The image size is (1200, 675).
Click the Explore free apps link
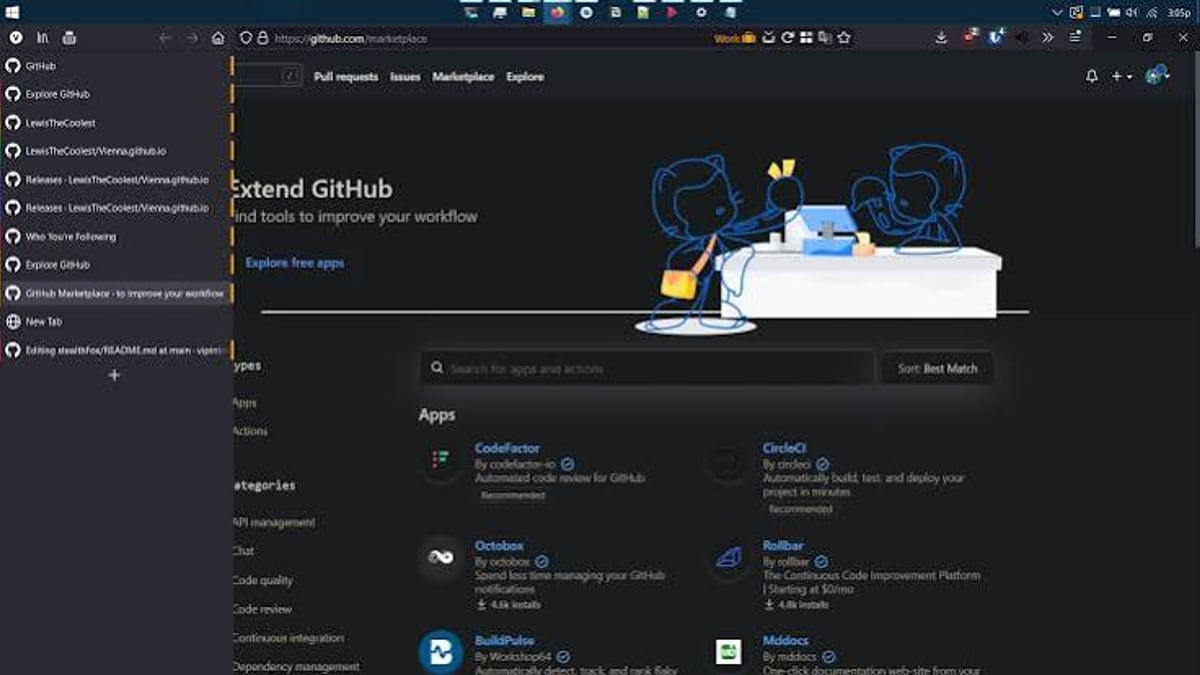point(294,263)
